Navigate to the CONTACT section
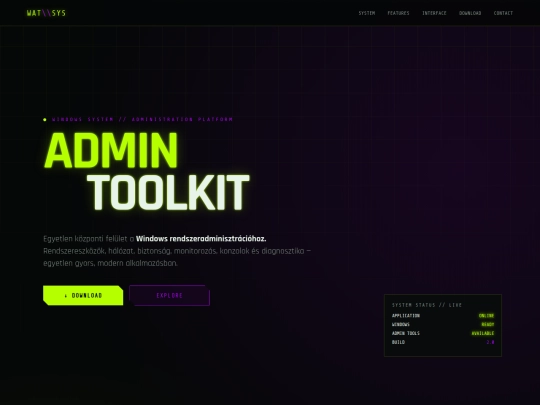Viewport: 540px width, 405px height. 503,13
